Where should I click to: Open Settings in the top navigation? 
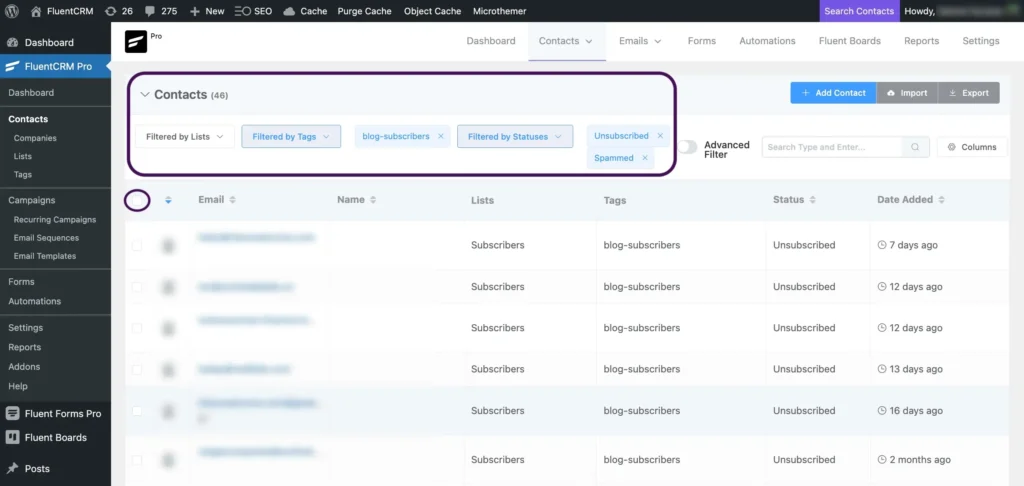click(x=981, y=41)
